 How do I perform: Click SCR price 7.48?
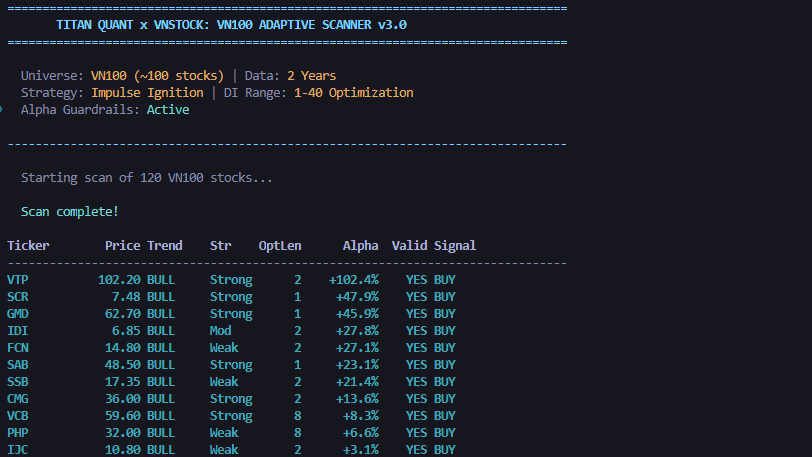coord(126,297)
